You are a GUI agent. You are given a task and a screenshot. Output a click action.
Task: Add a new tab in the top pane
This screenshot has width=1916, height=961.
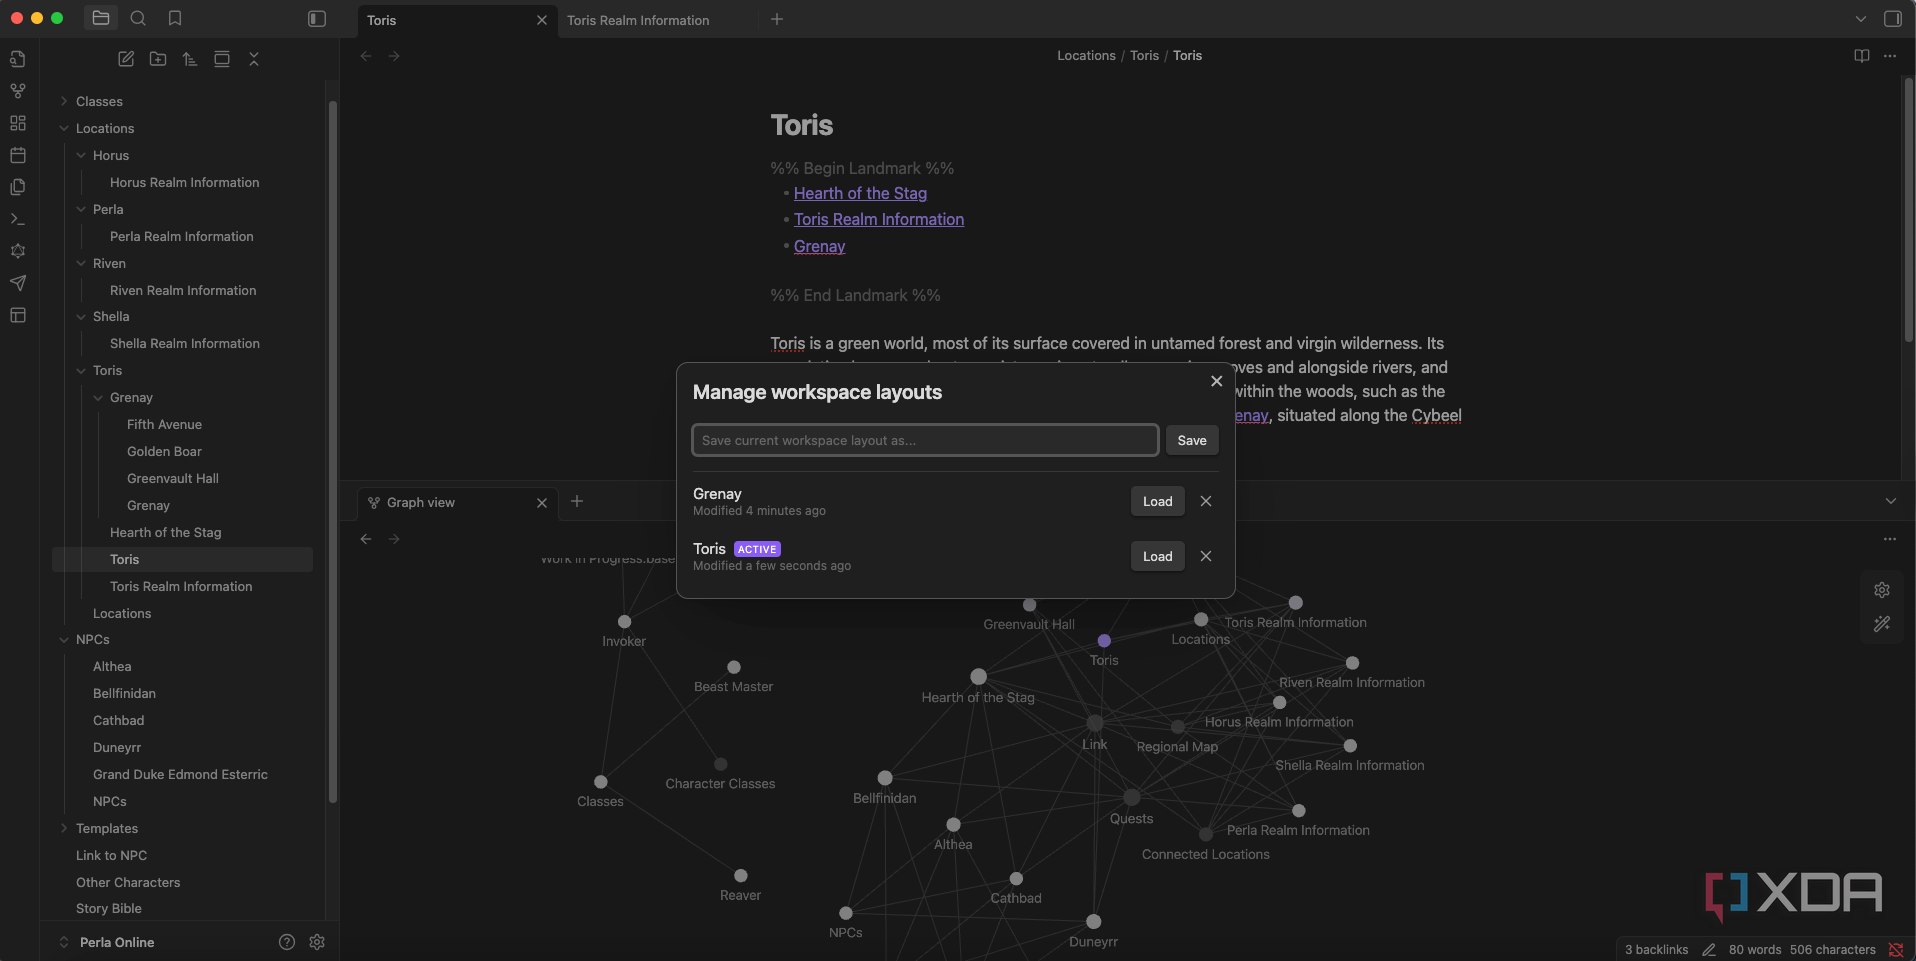(x=777, y=19)
